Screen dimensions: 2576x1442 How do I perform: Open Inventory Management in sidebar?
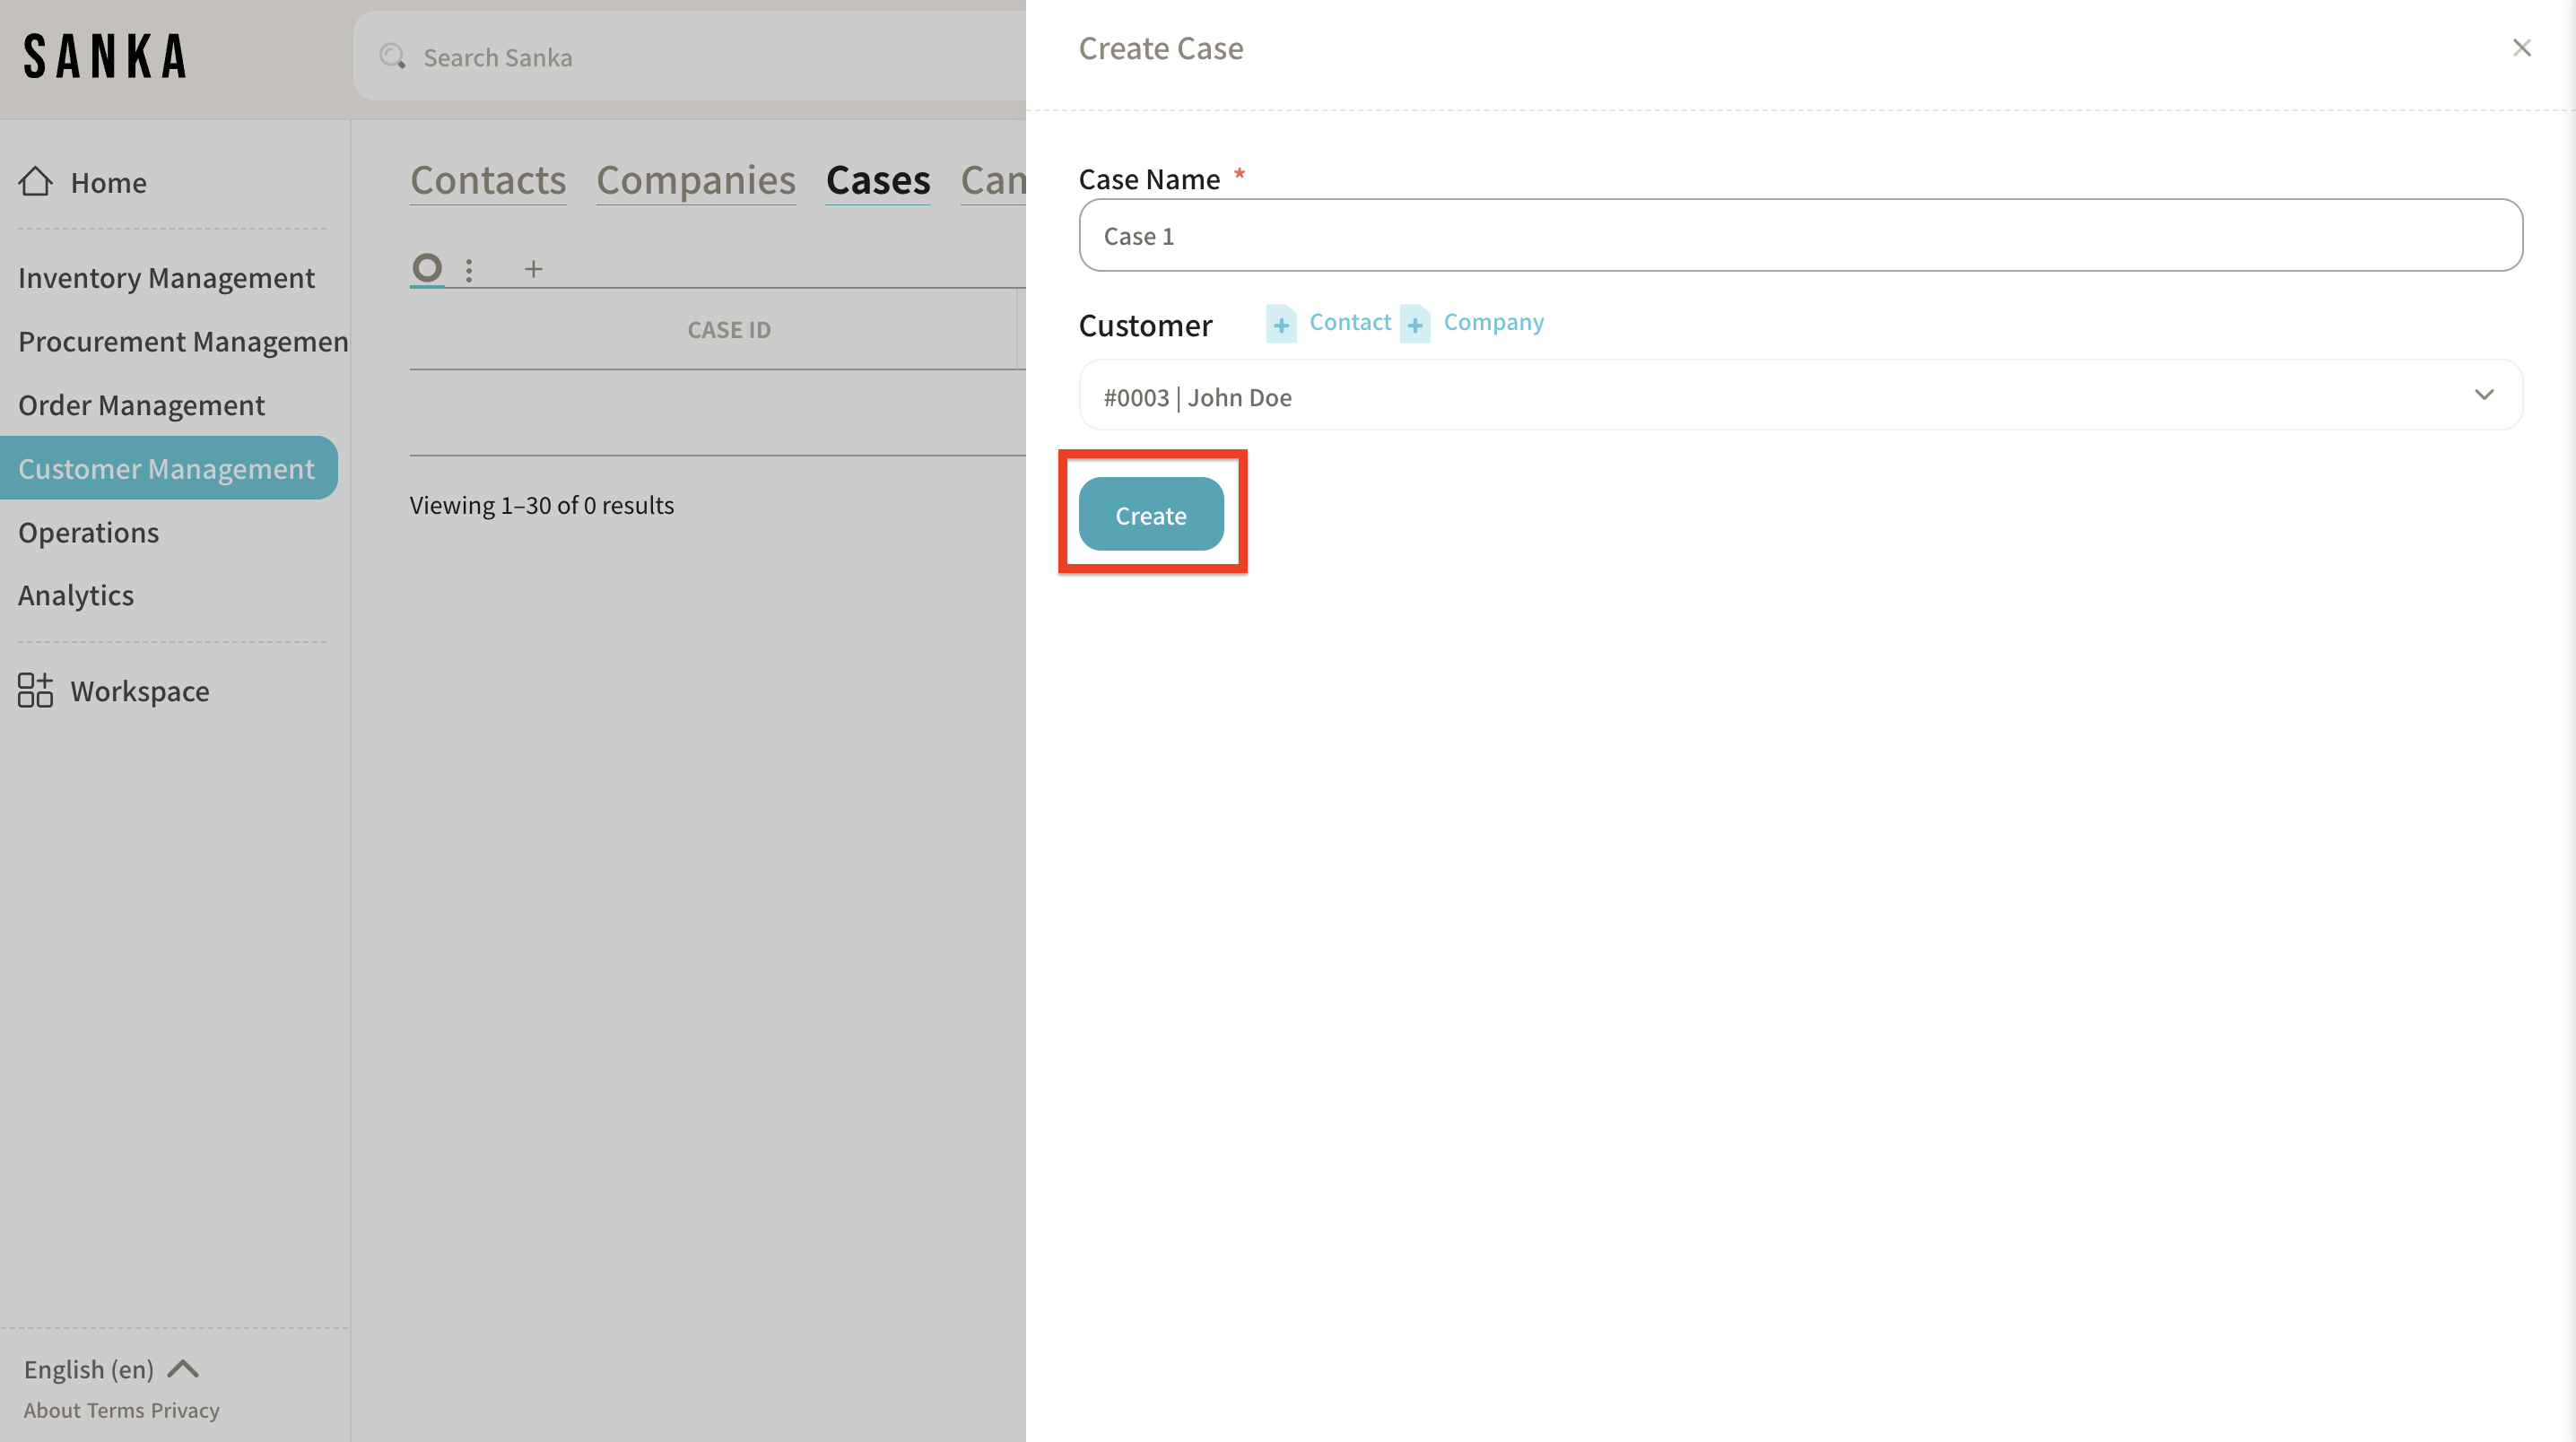coord(166,277)
